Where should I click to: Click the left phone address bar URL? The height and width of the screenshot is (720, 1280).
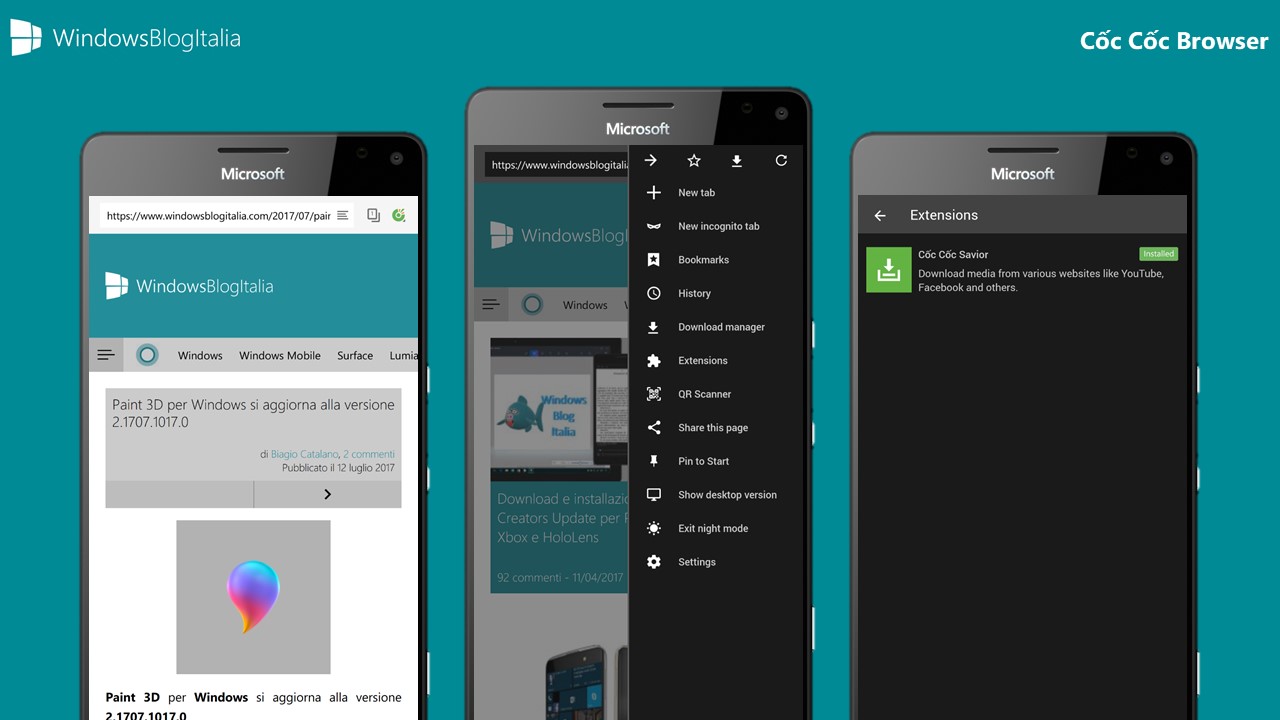[218, 215]
